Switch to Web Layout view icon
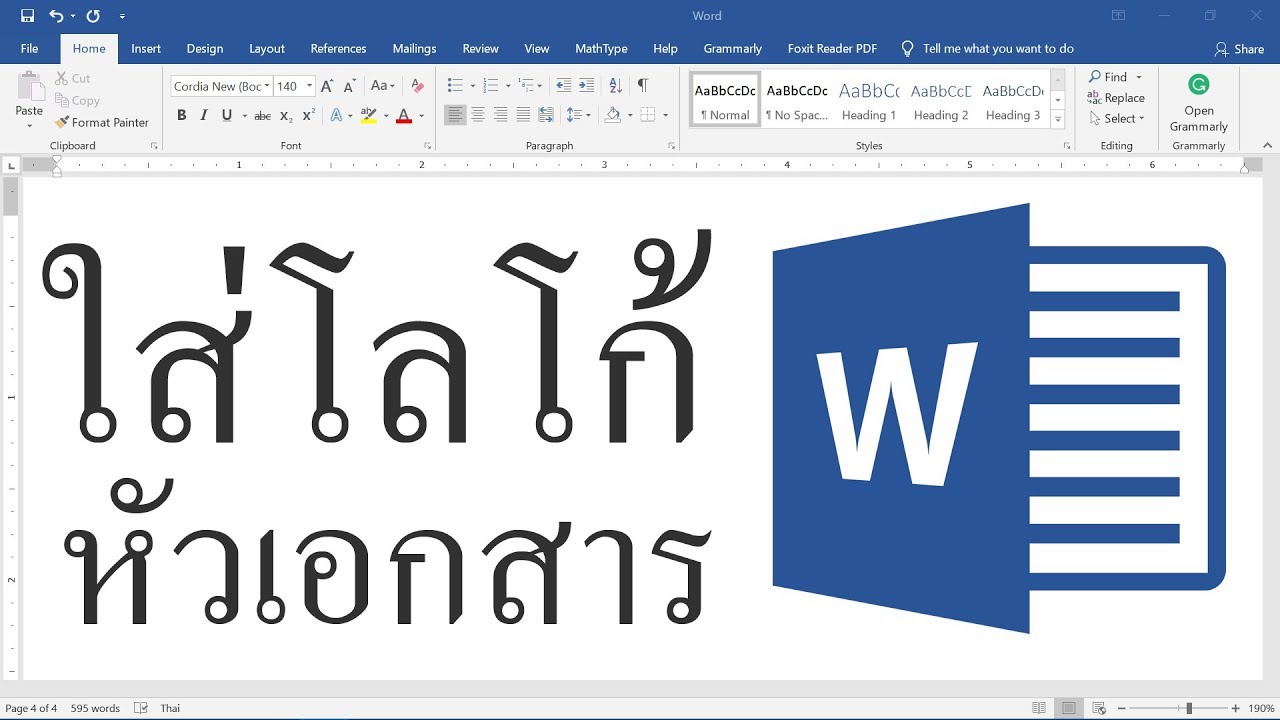 [x=1099, y=708]
